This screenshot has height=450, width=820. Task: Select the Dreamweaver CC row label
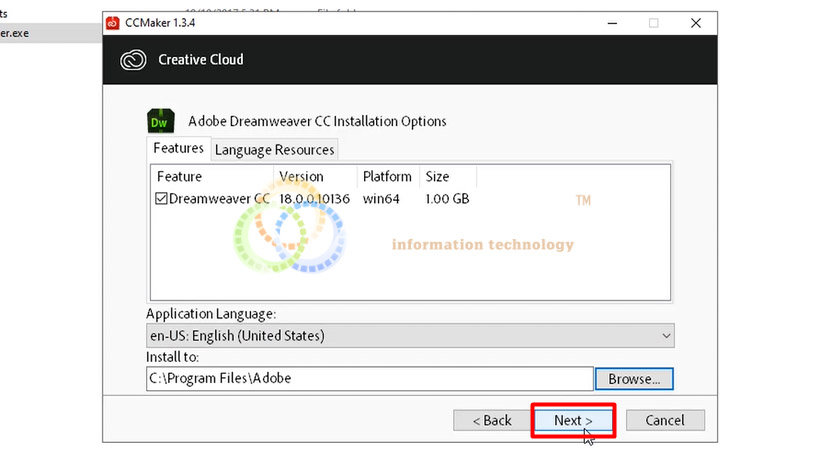[x=219, y=199]
